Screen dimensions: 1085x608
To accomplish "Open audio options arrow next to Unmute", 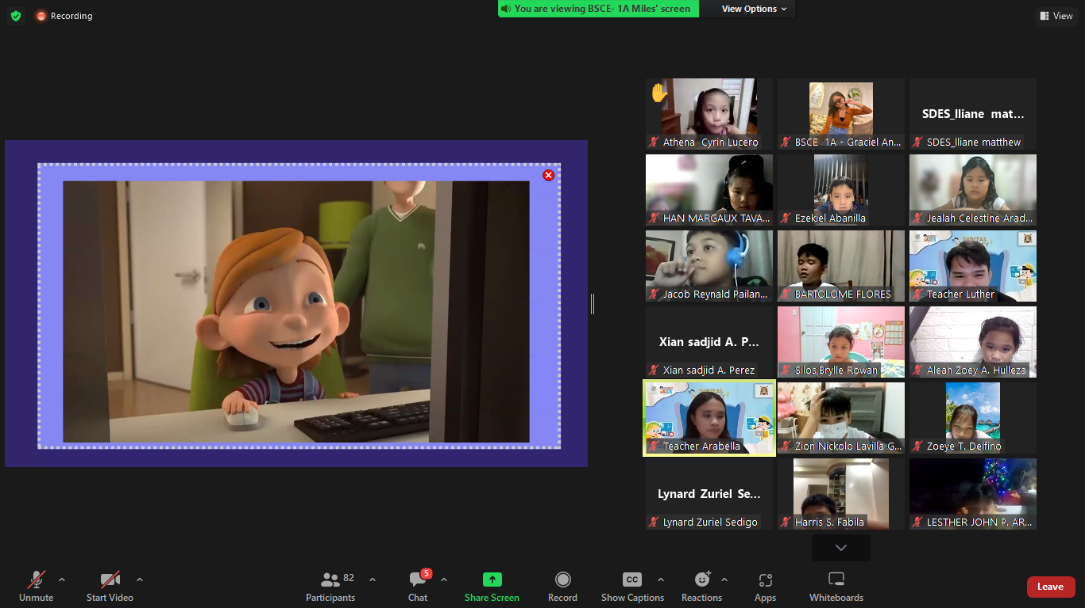I will [x=62, y=580].
